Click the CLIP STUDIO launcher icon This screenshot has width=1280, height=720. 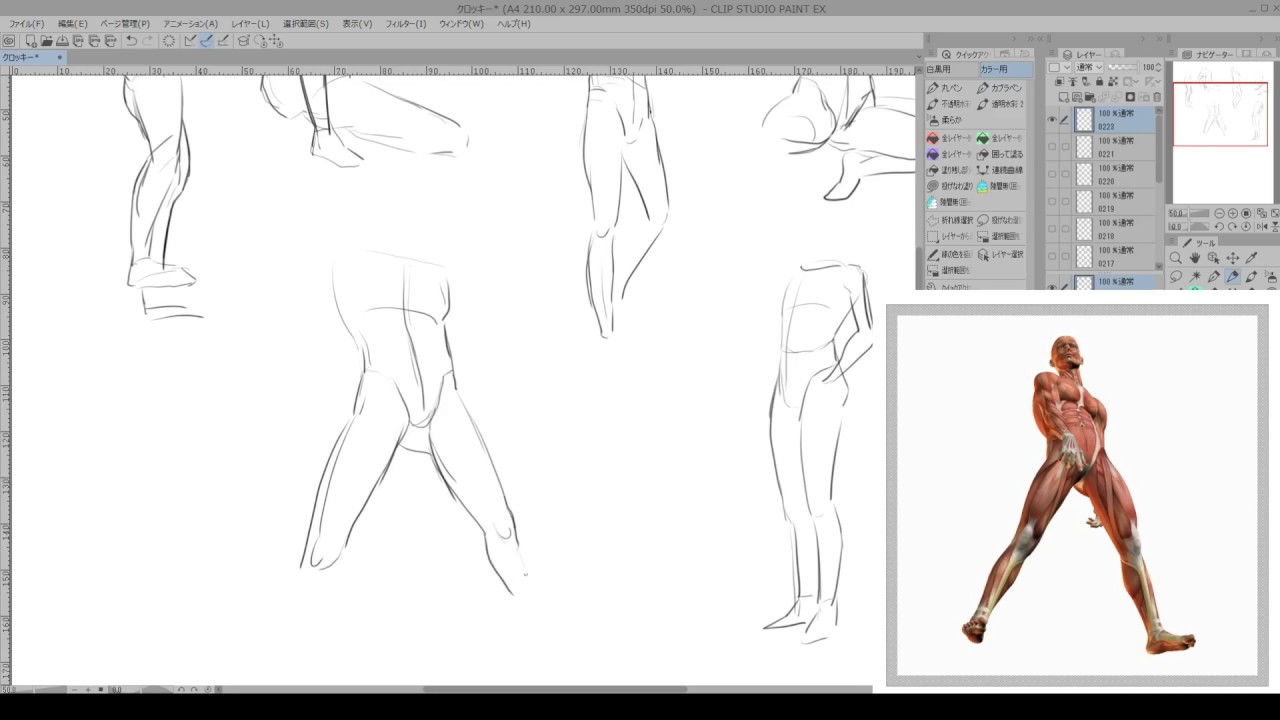[x=9, y=41]
